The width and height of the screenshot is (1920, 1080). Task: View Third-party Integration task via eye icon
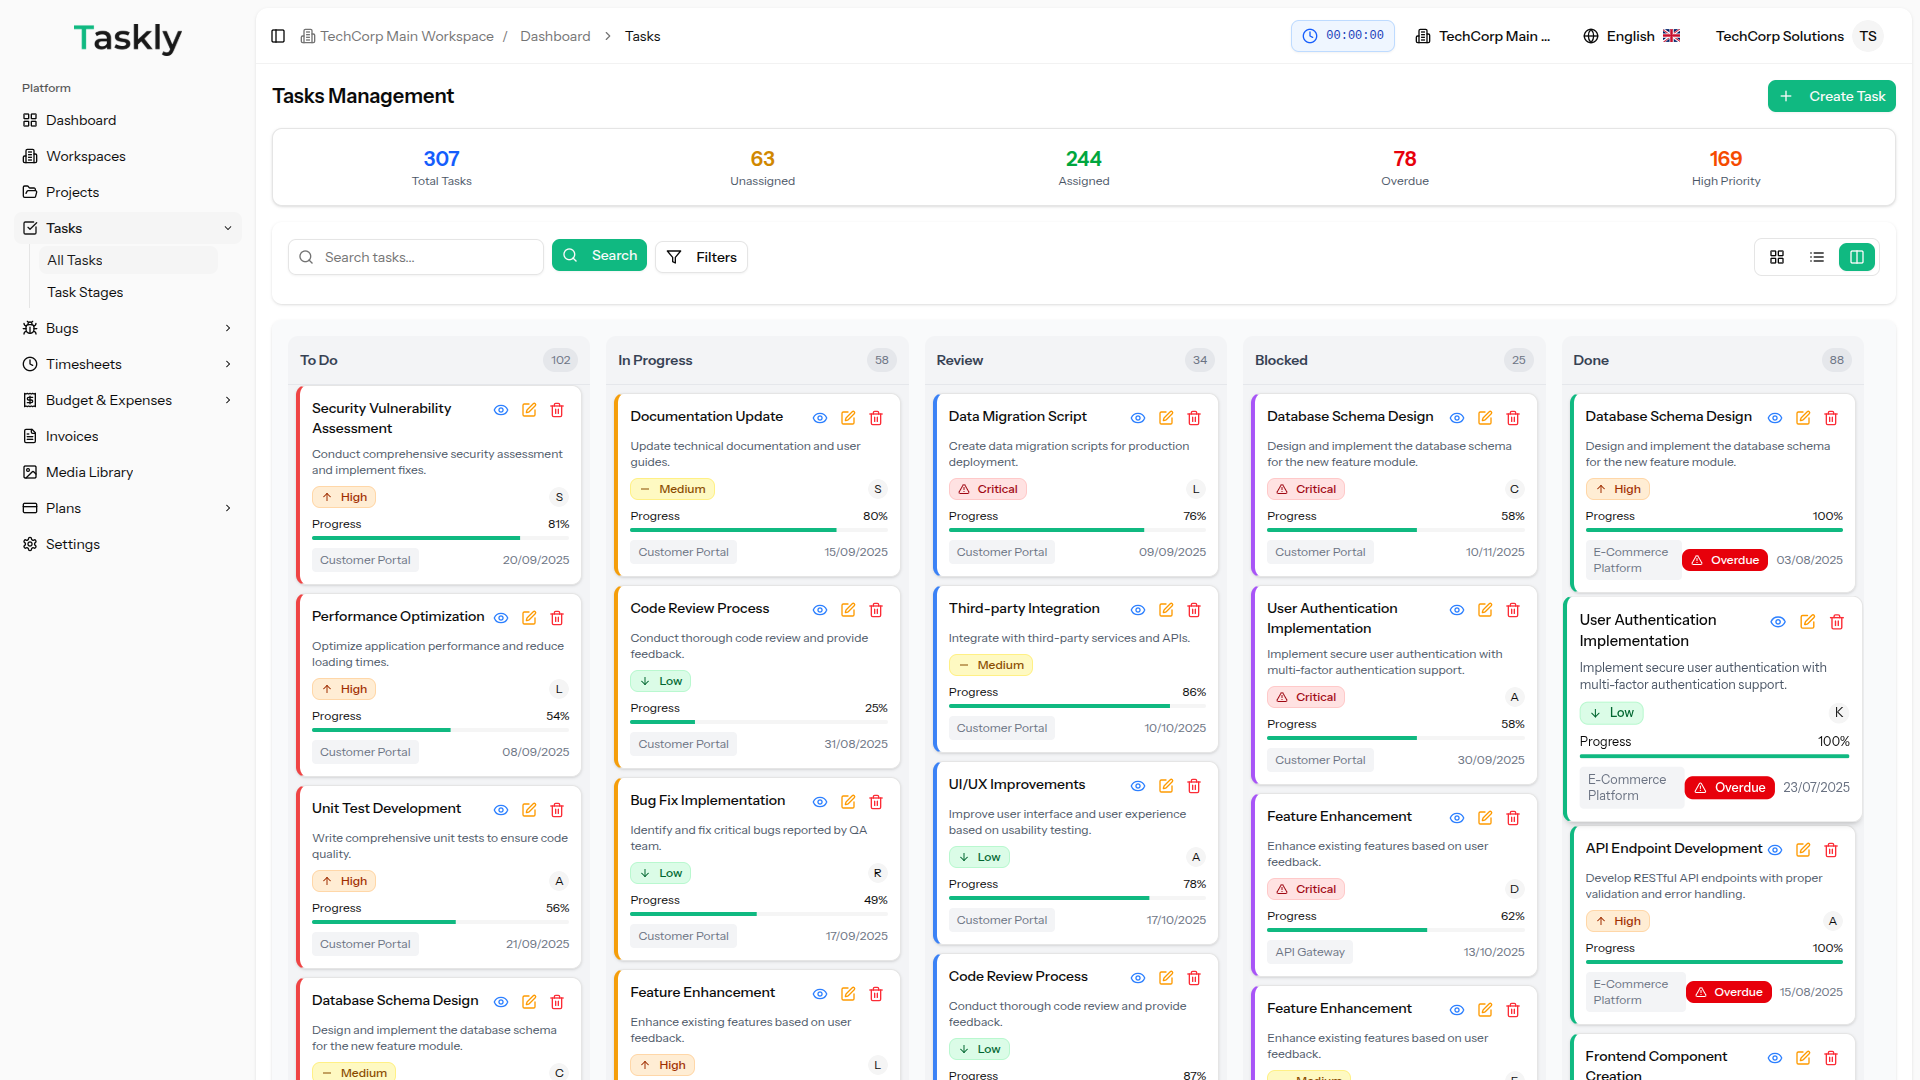click(x=1138, y=610)
